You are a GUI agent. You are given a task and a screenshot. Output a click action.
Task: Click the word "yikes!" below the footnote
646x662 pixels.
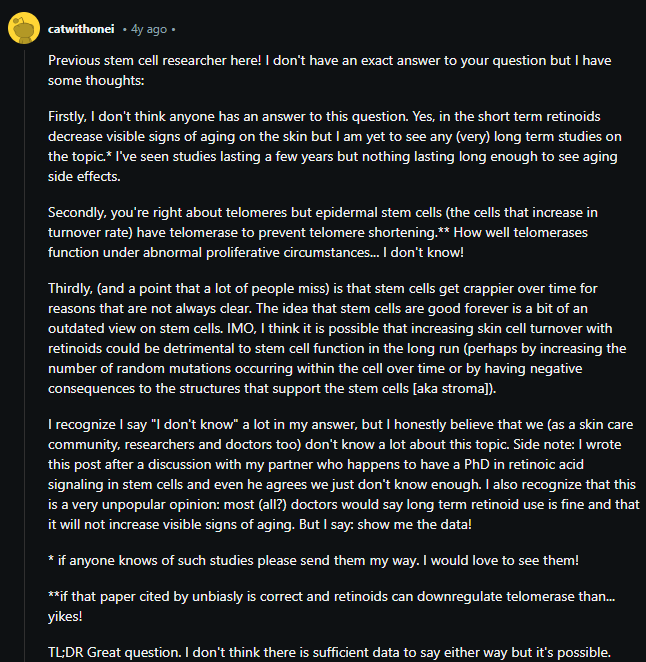coord(65,616)
